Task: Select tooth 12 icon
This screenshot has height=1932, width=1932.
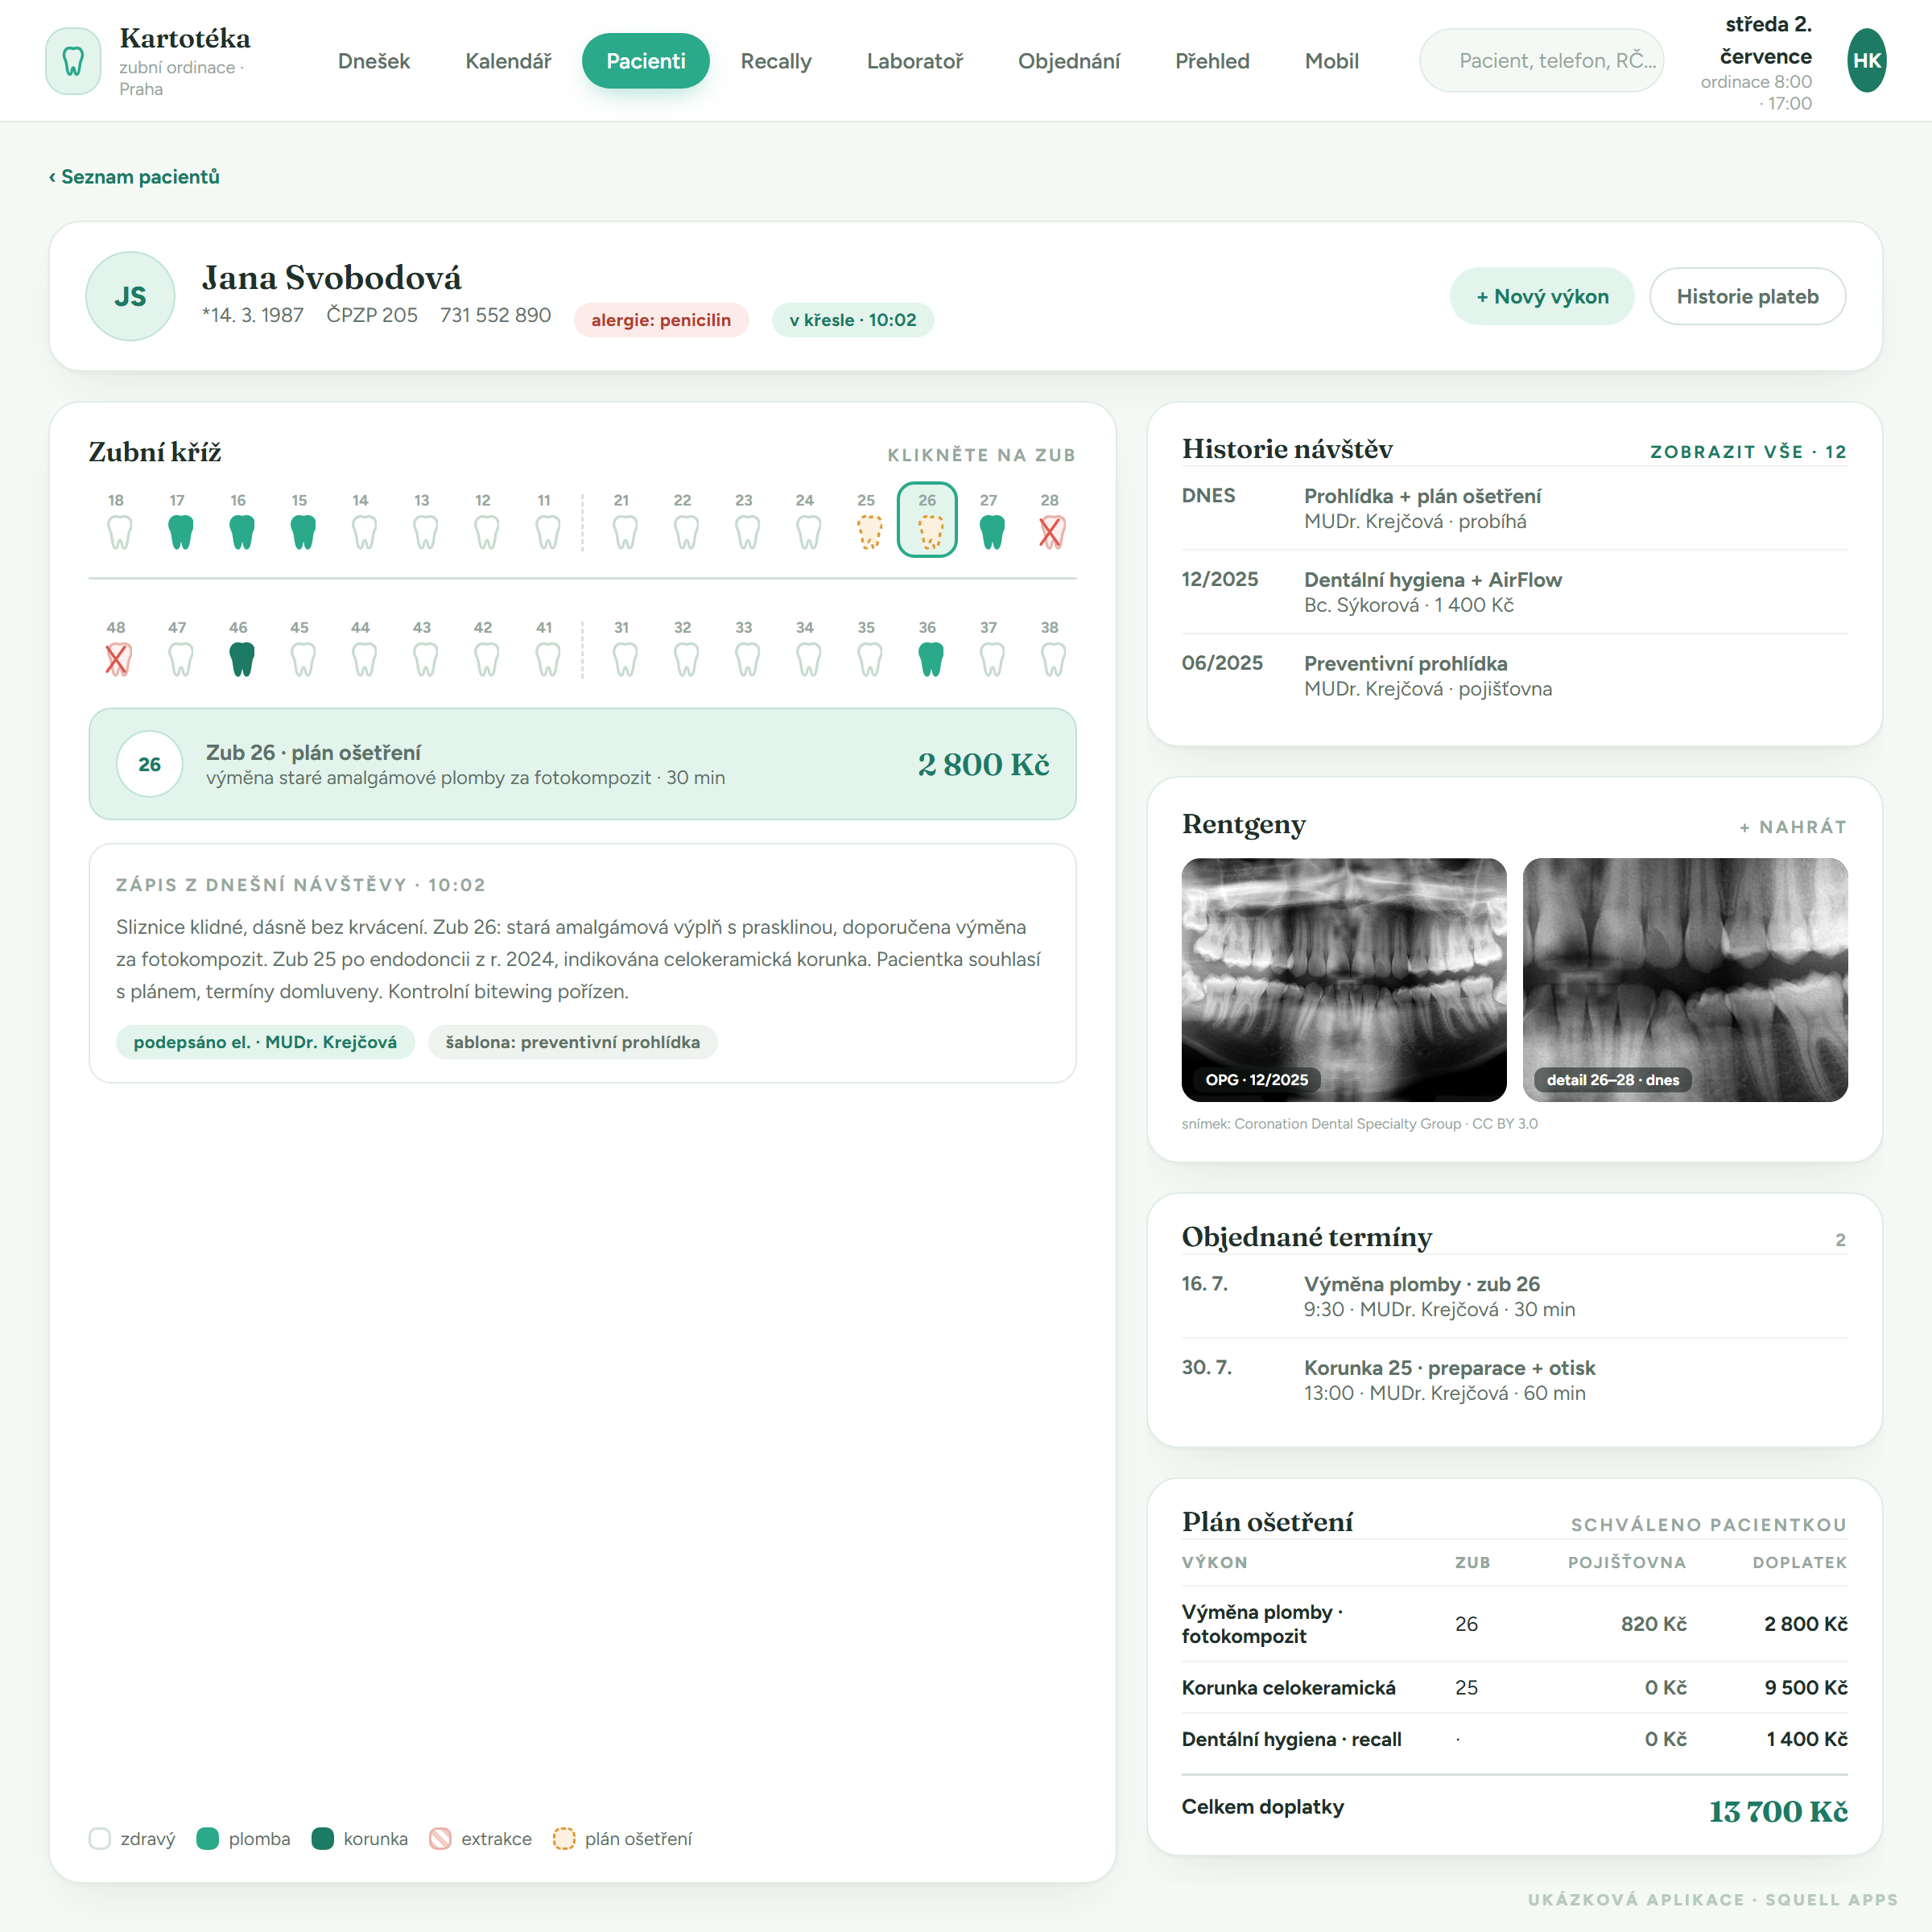Action: coord(486,532)
